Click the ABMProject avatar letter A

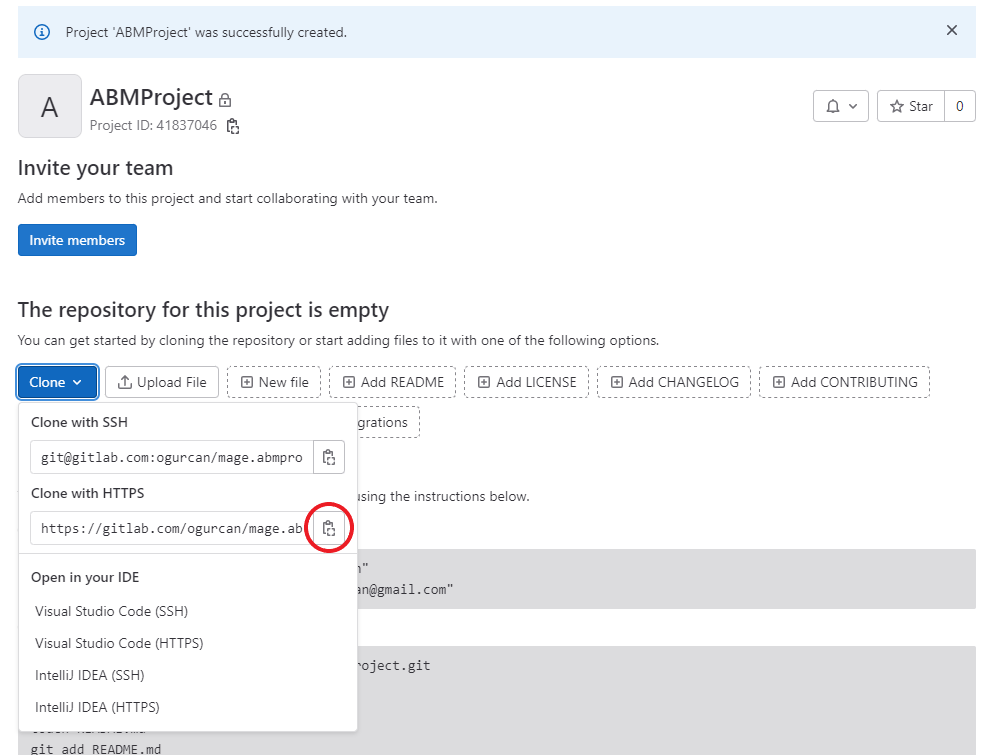(50, 106)
